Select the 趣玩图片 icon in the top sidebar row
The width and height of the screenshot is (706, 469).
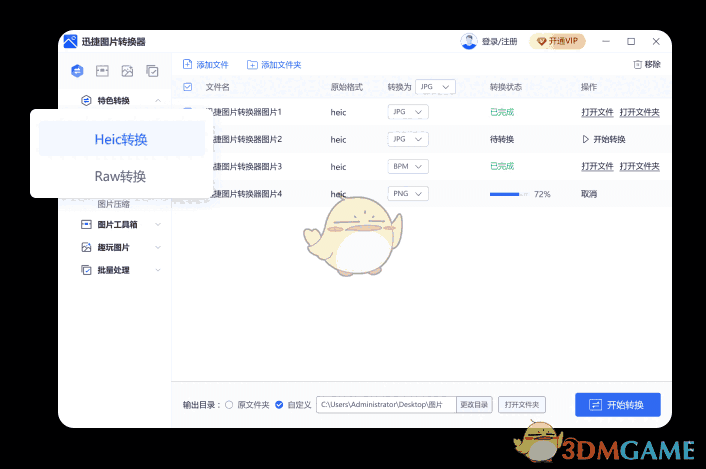pyautogui.click(x=127, y=71)
